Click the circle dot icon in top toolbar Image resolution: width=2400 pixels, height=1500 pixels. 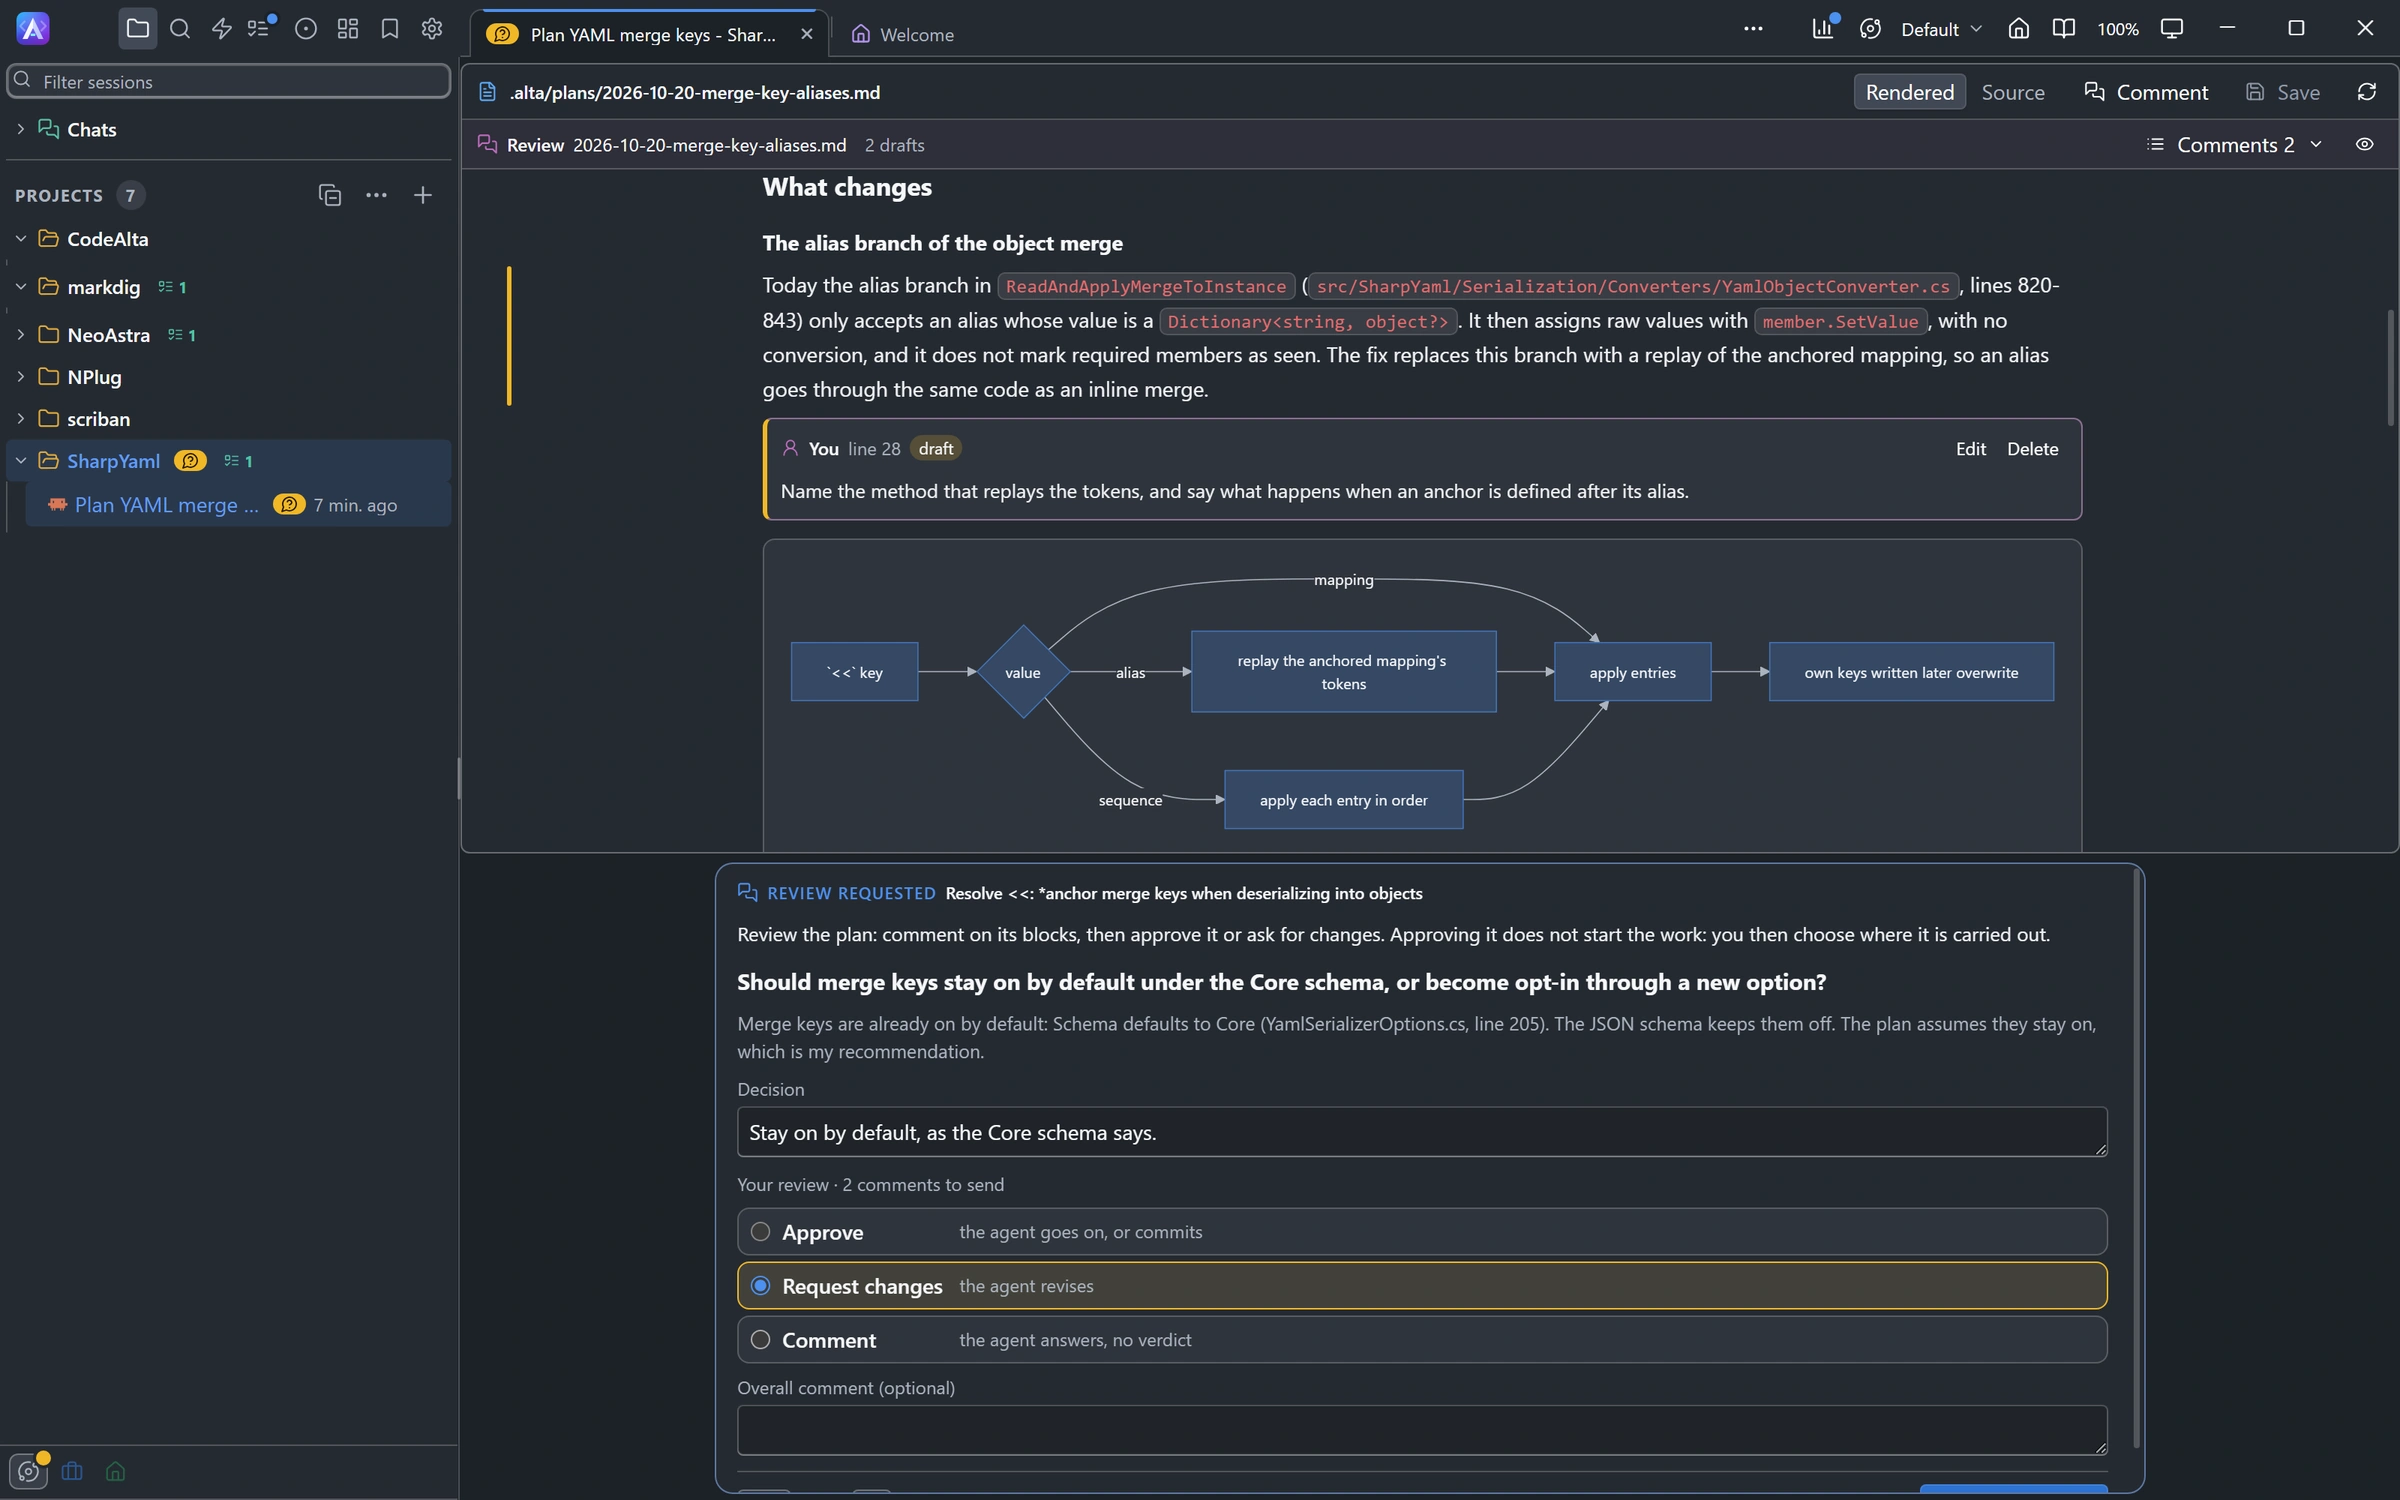pos(306,29)
